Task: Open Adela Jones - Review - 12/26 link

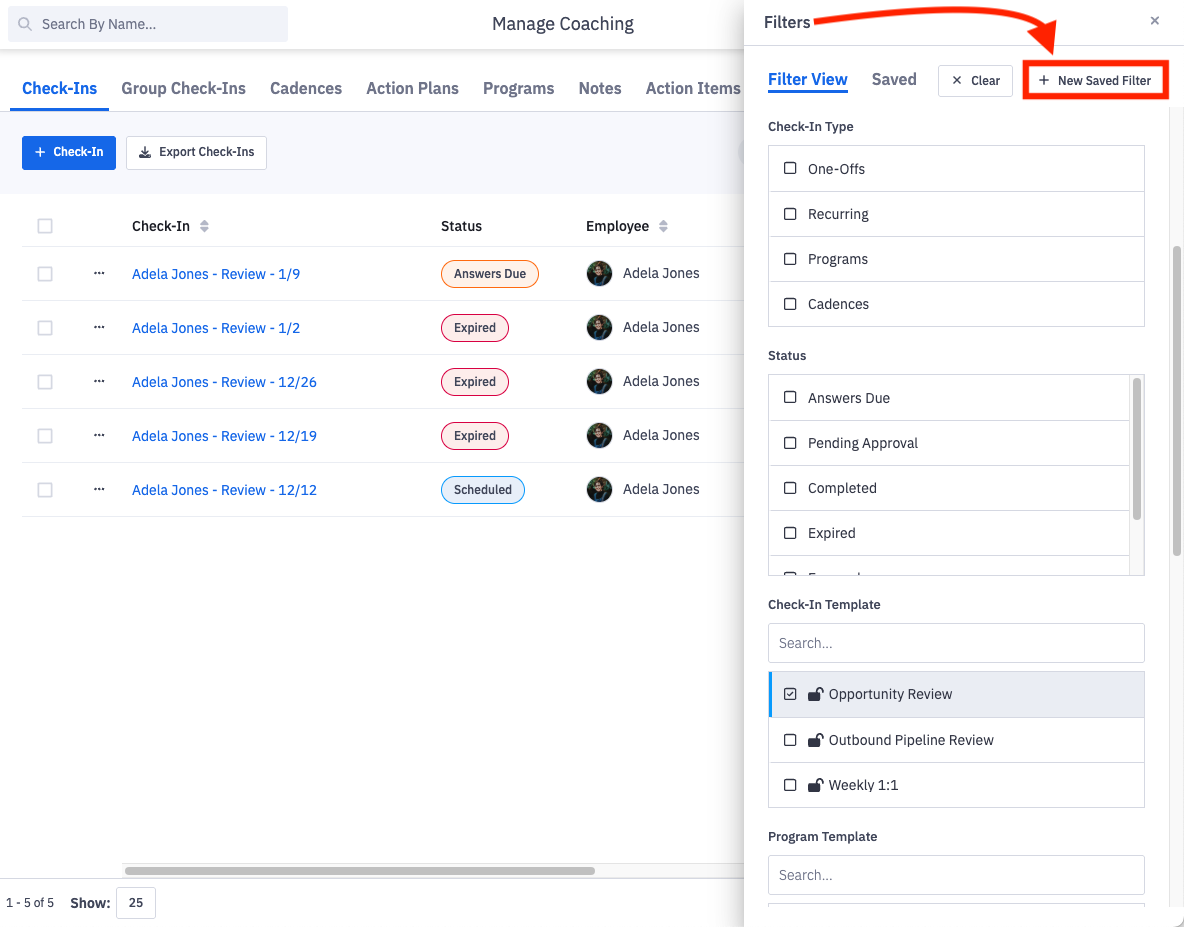Action: point(224,382)
